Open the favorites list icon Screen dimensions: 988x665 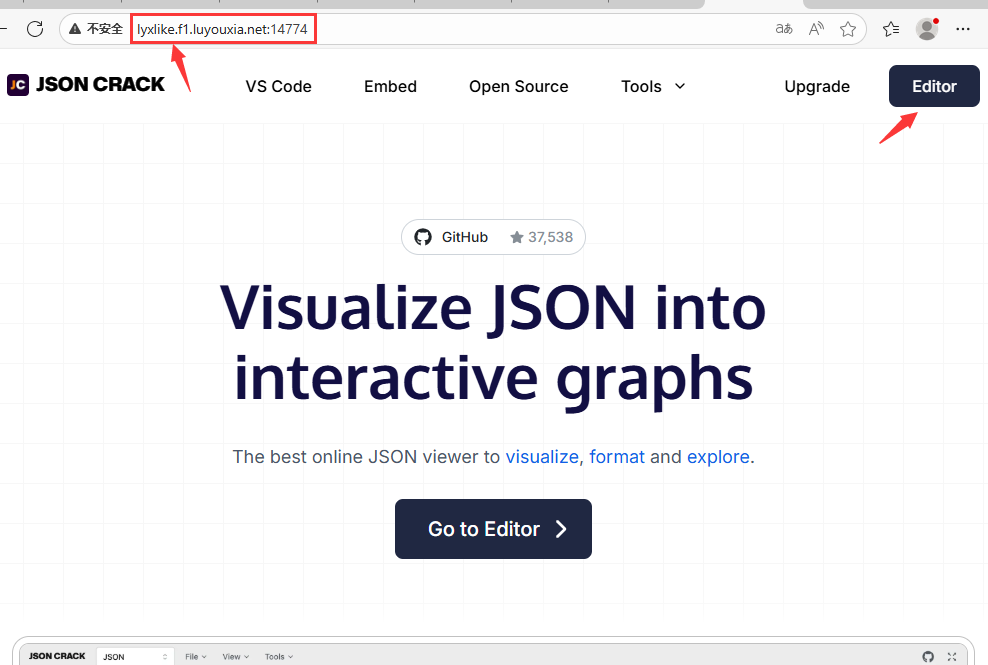coord(891,28)
